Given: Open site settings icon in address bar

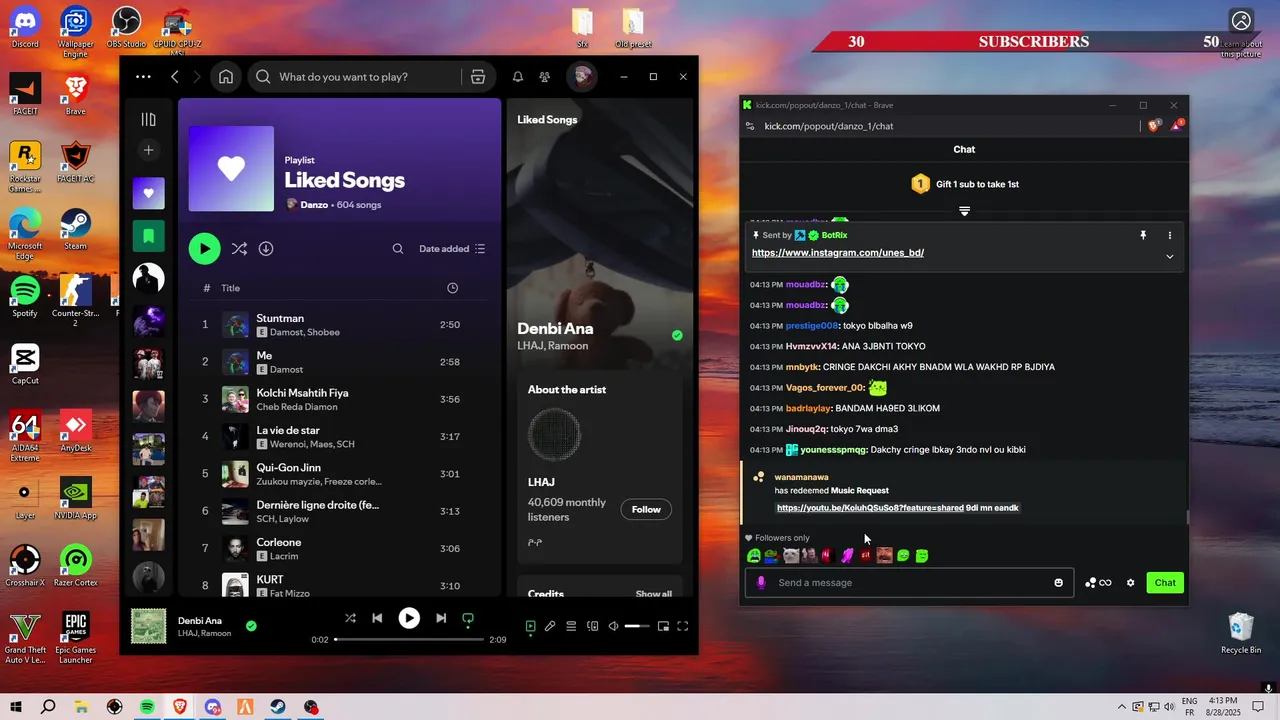Looking at the screenshot, I should 750,126.
